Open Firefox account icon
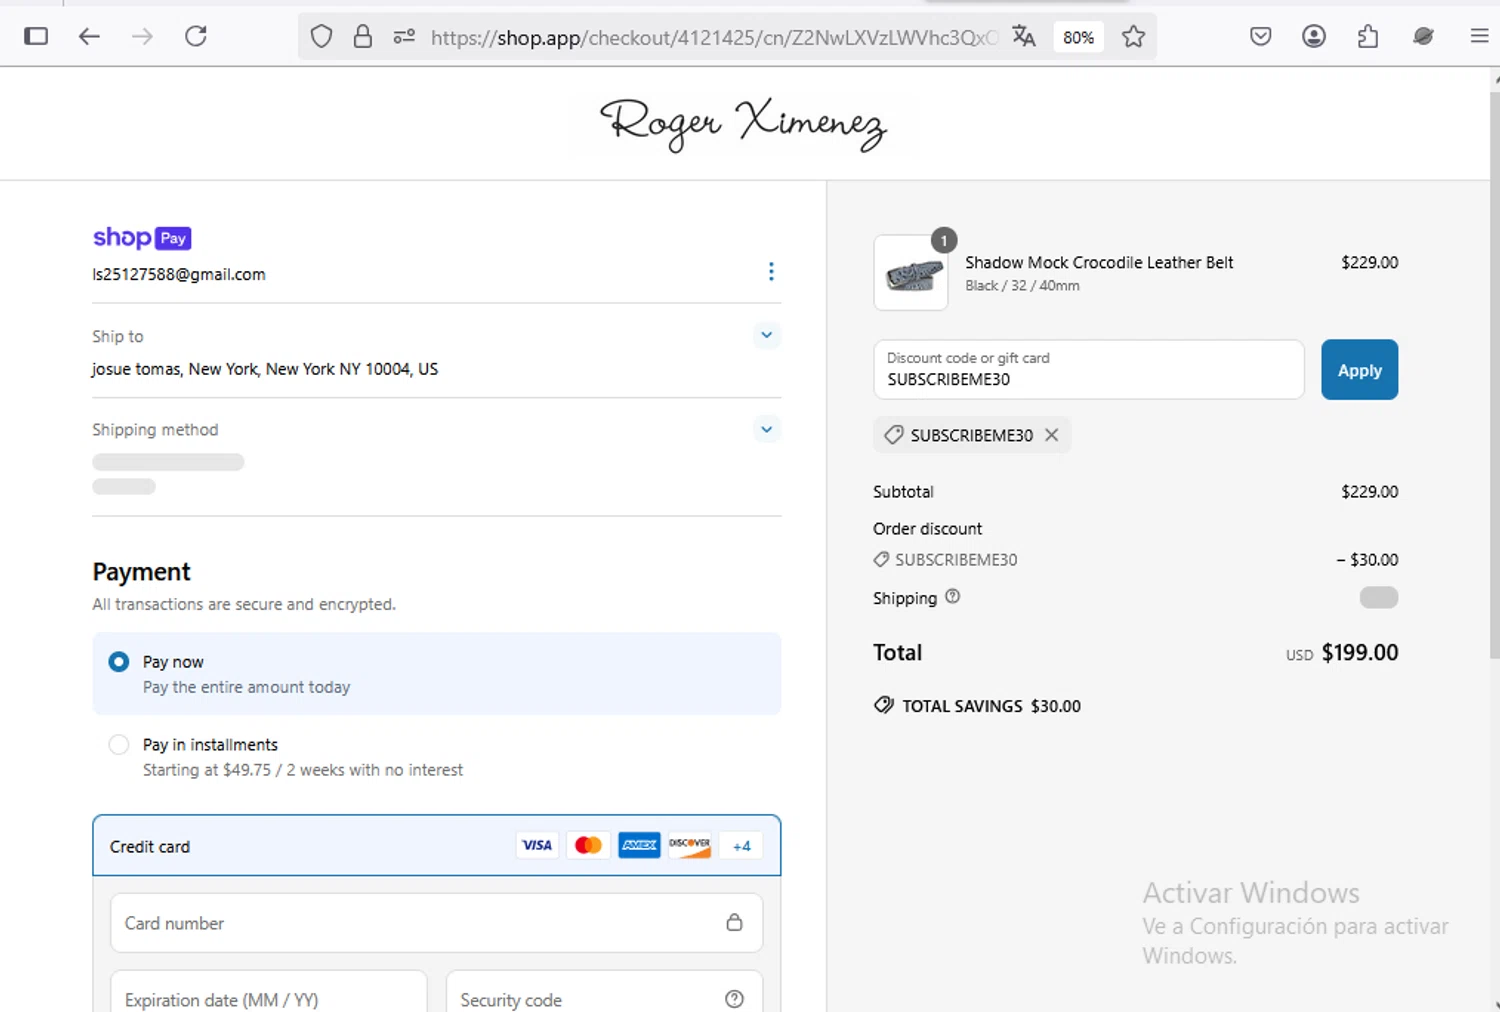This screenshot has width=1500, height=1012. [x=1314, y=37]
